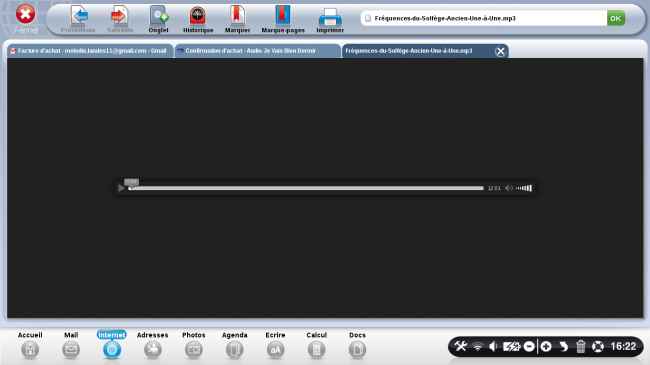
Task: Open system settings tools icon in tray
Action: [461, 346]
